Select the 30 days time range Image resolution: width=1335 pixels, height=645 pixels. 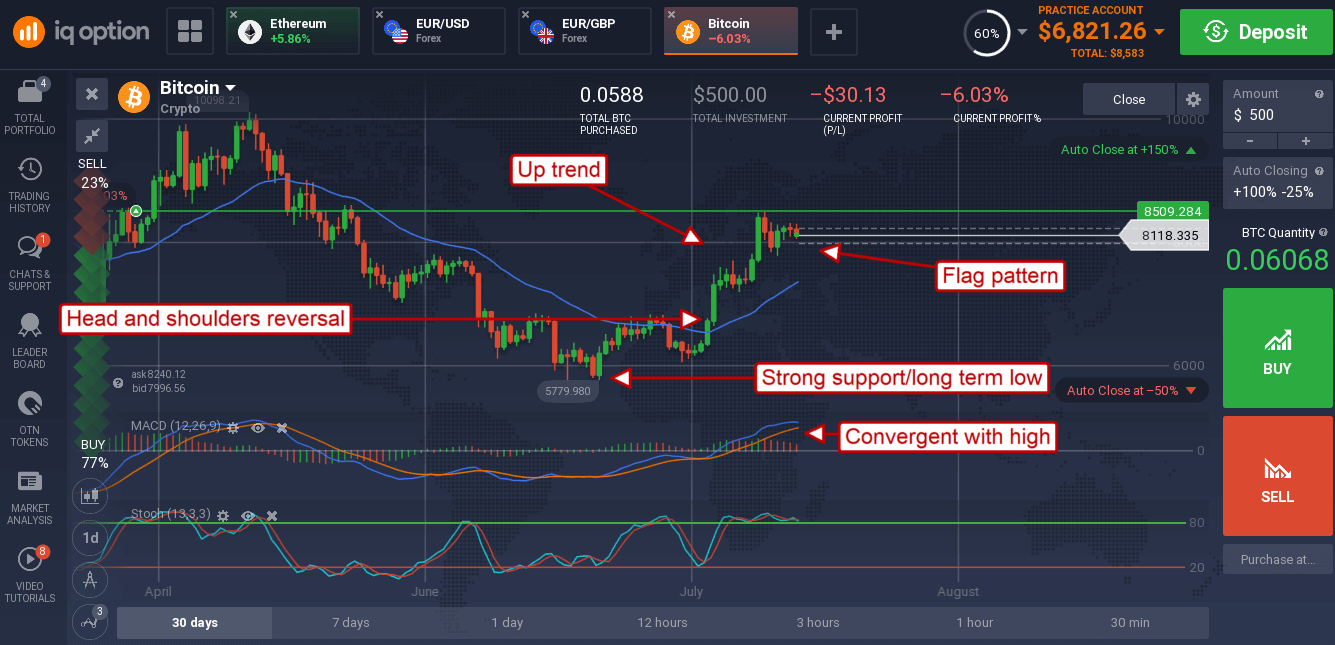tap(194, 622)
